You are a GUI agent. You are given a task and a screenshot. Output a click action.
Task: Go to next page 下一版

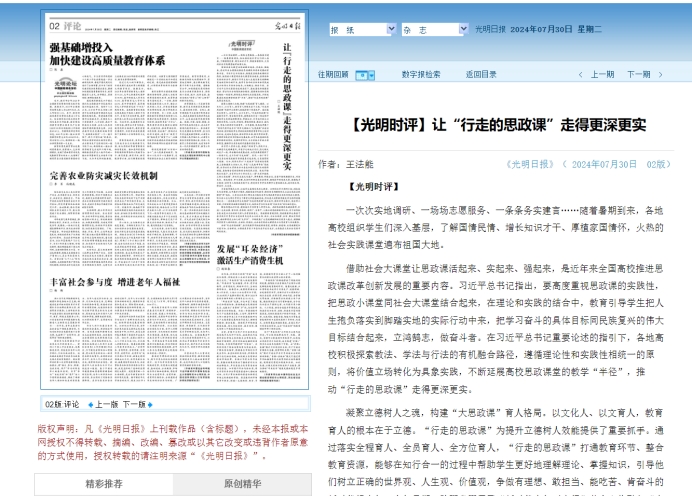point(134,405)
